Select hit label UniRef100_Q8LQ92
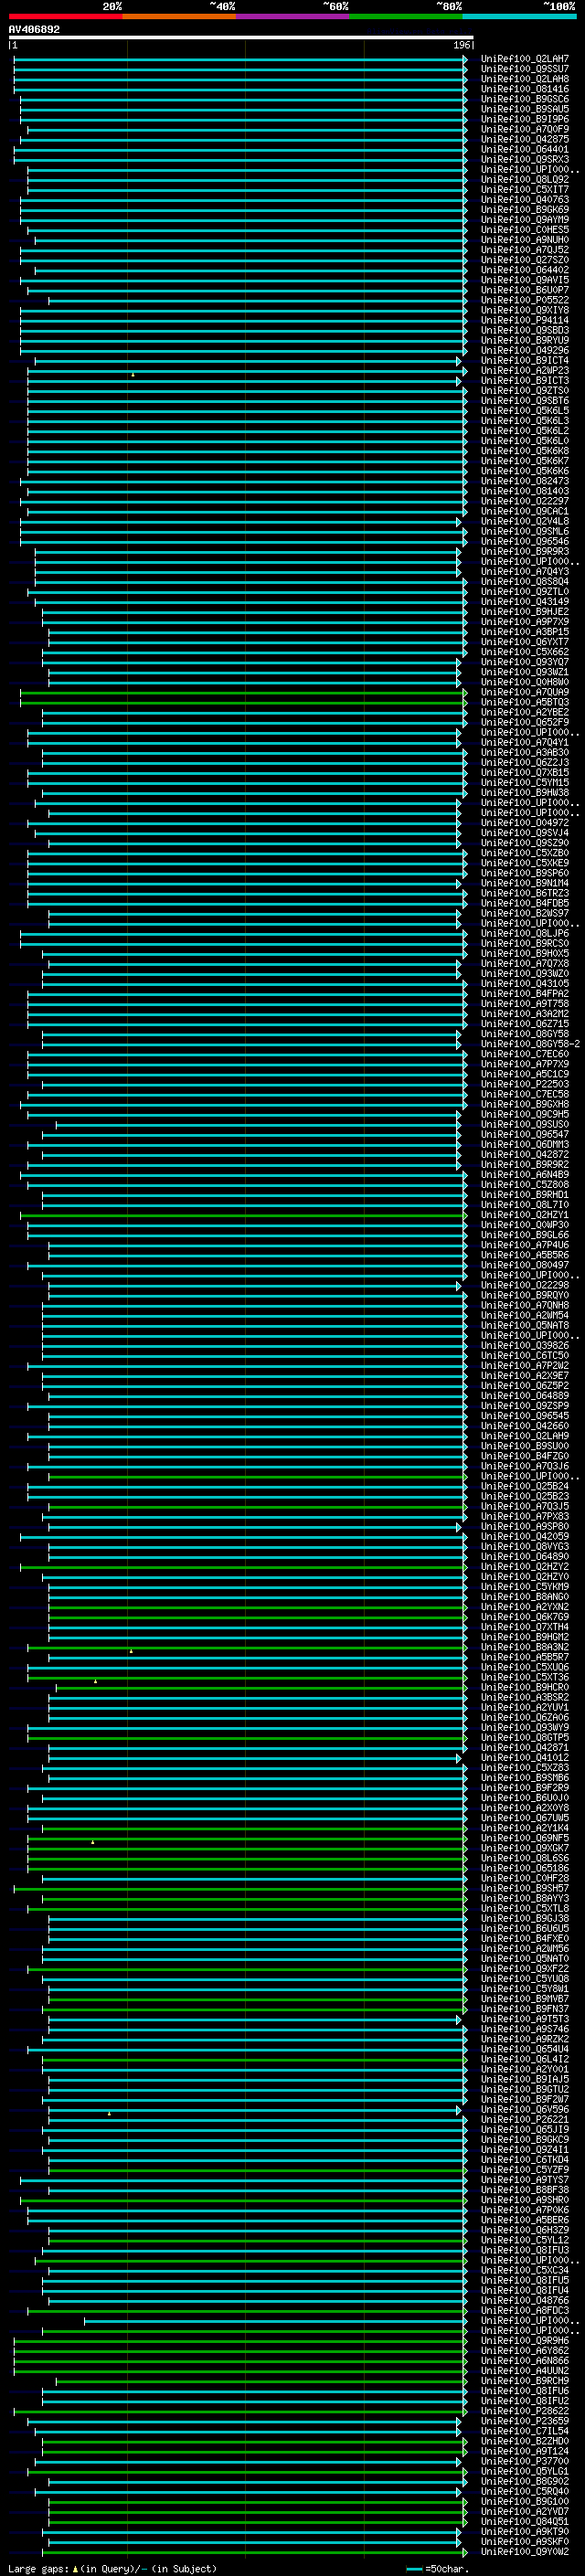Screen dimensions: 585x2576 tap(525, 180)
